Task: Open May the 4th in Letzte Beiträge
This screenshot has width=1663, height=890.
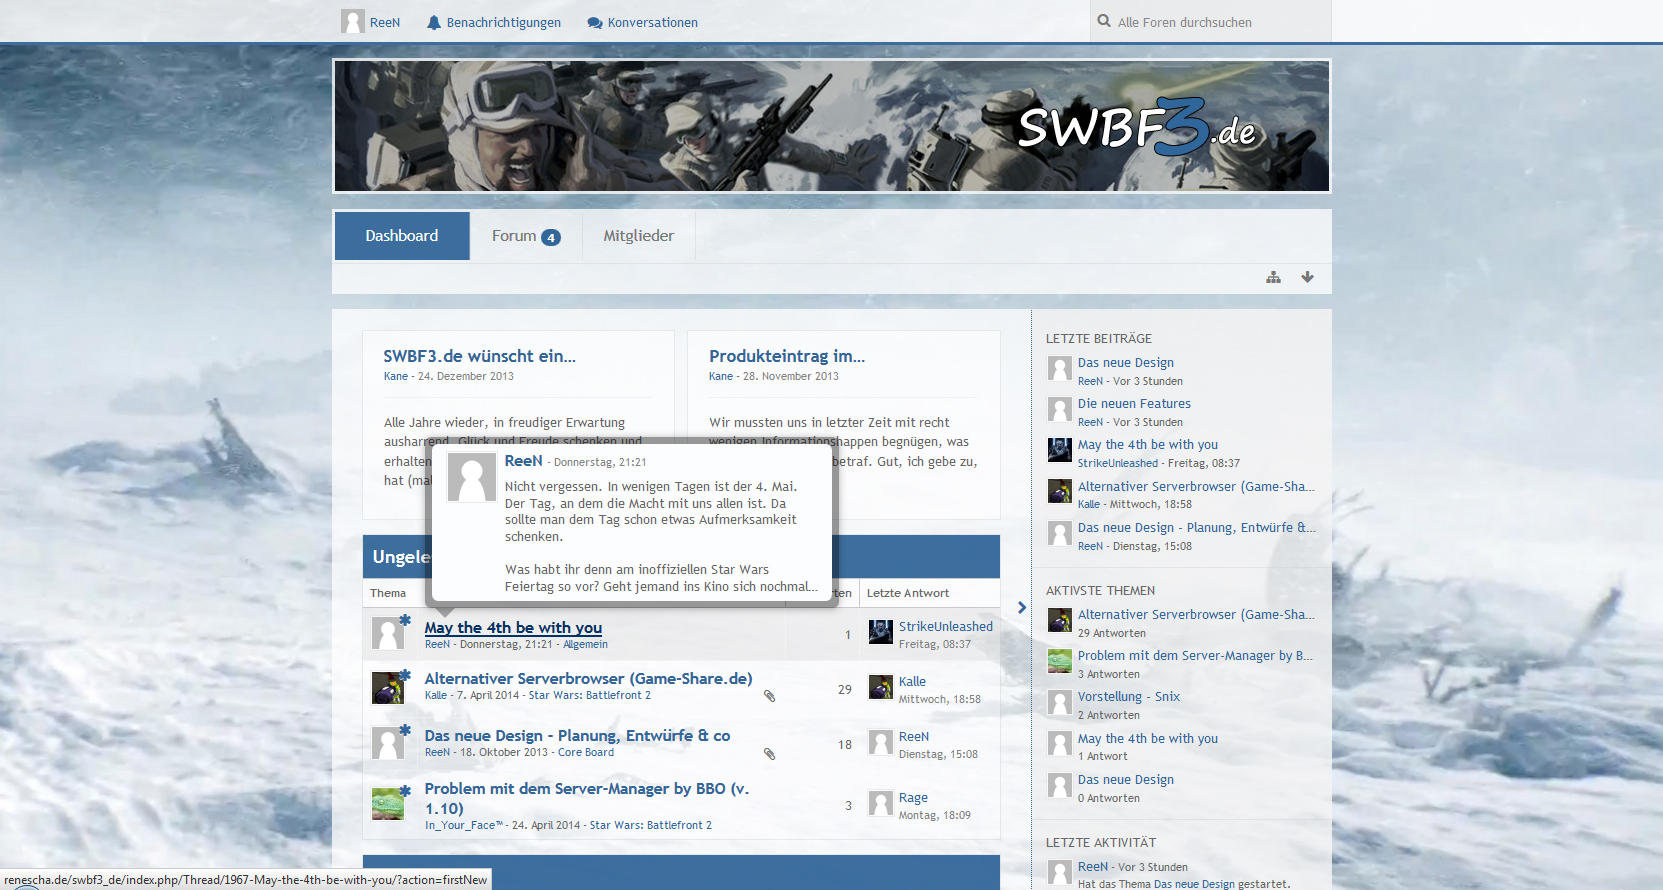Action: click(x=1148, y=444)
